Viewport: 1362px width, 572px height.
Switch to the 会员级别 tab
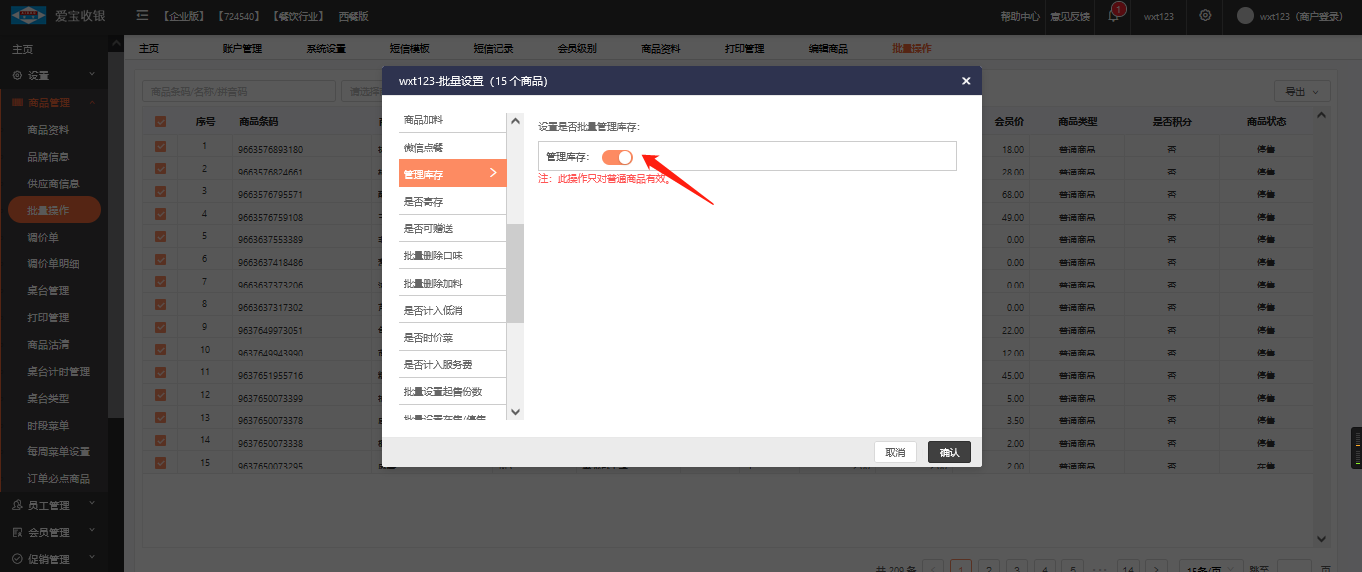pyautogui.click(x=577, y=48)
